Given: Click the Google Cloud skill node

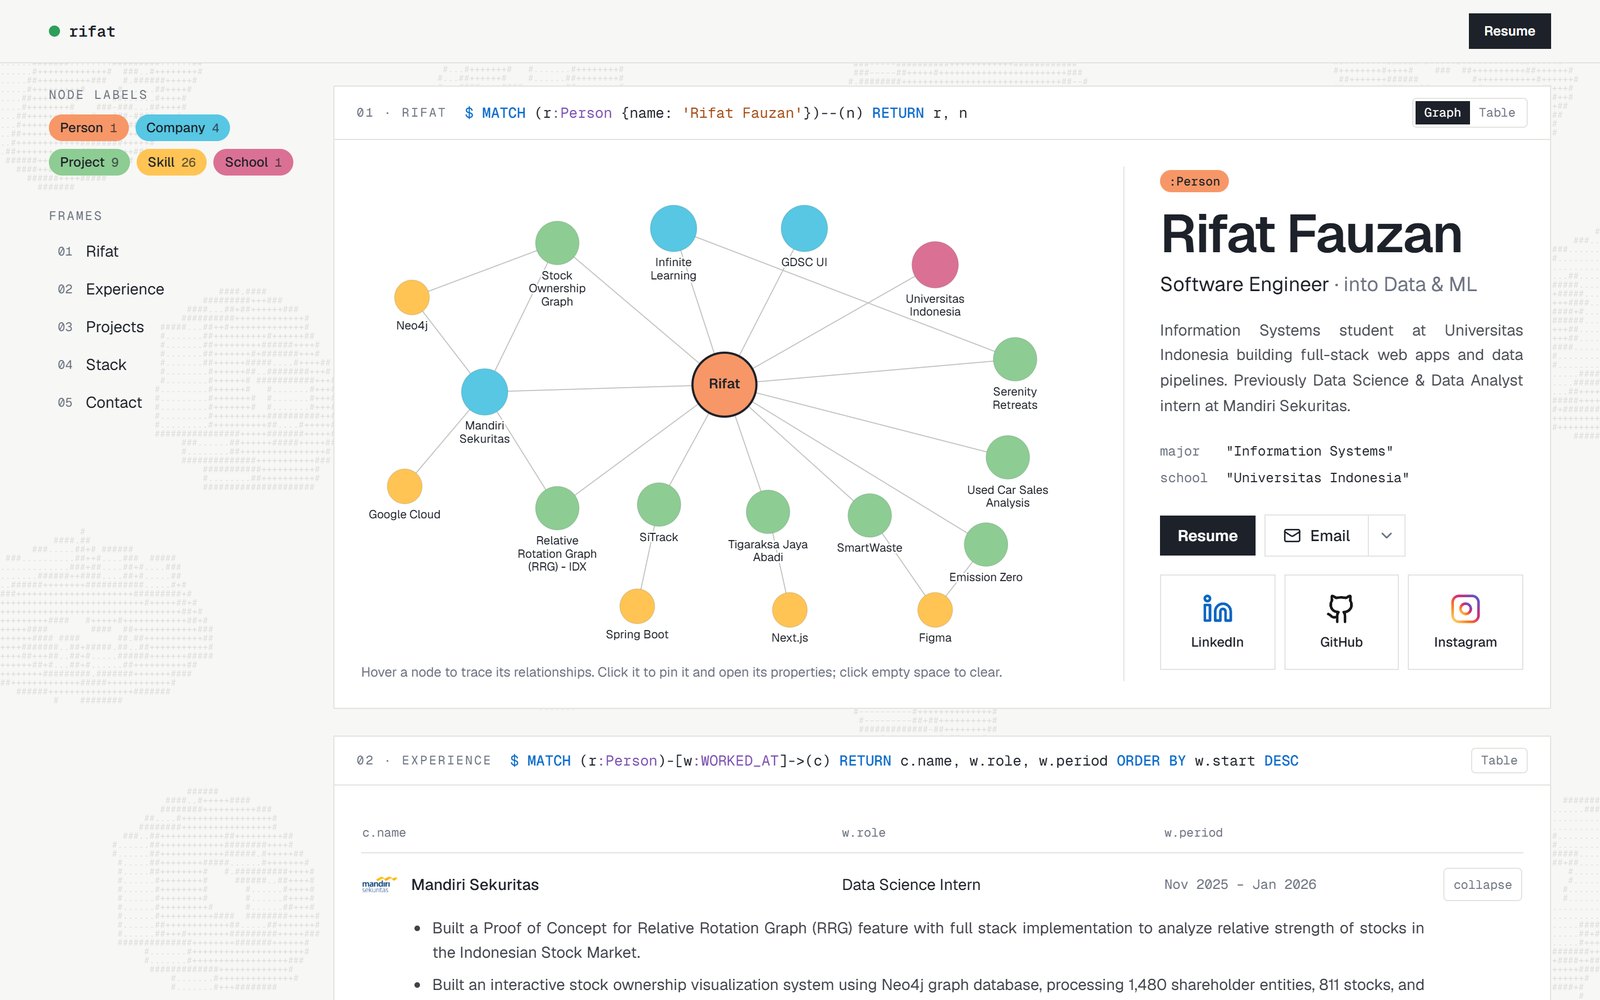Looking at the screenshot, I should click(x=404, y=486).
